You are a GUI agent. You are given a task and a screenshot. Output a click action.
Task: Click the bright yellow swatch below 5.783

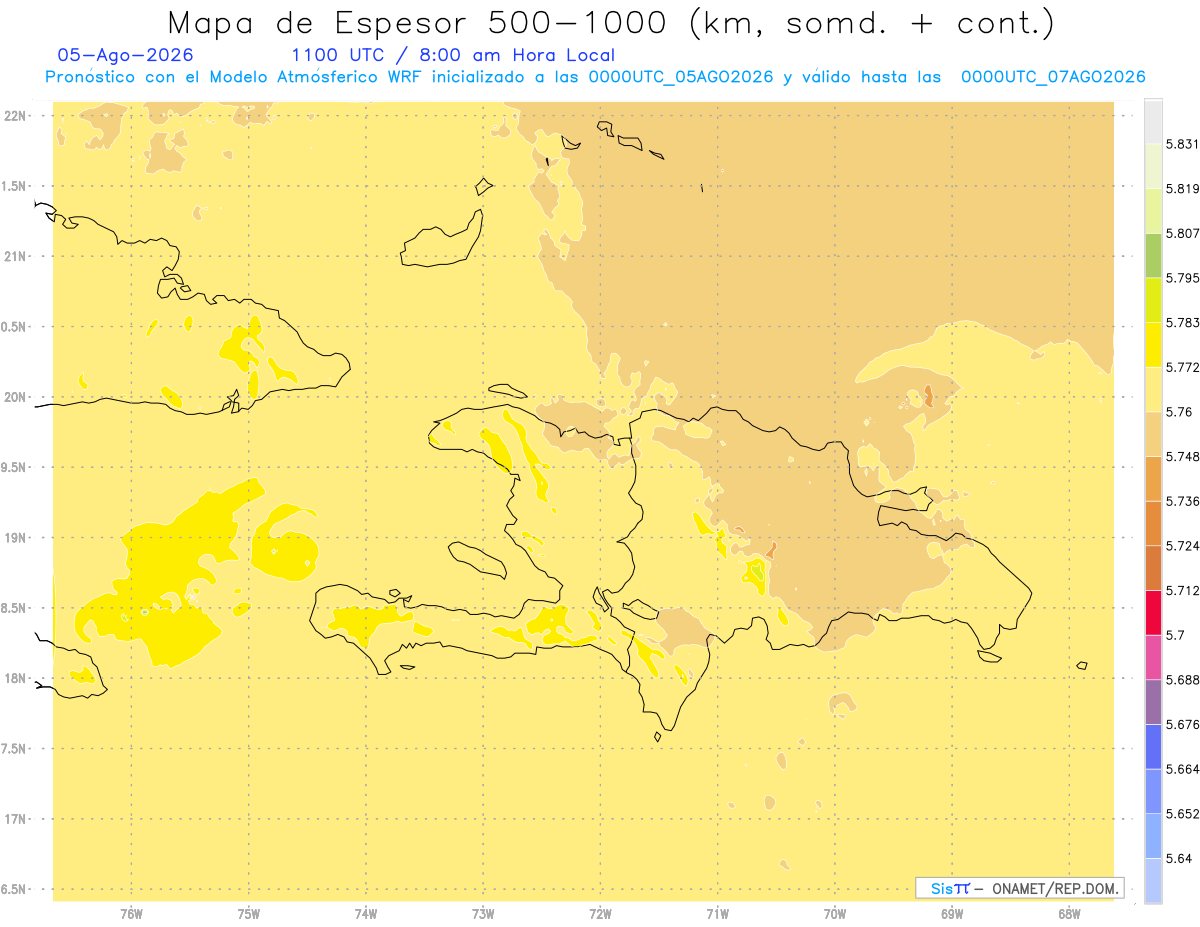tap(1153, 344)
